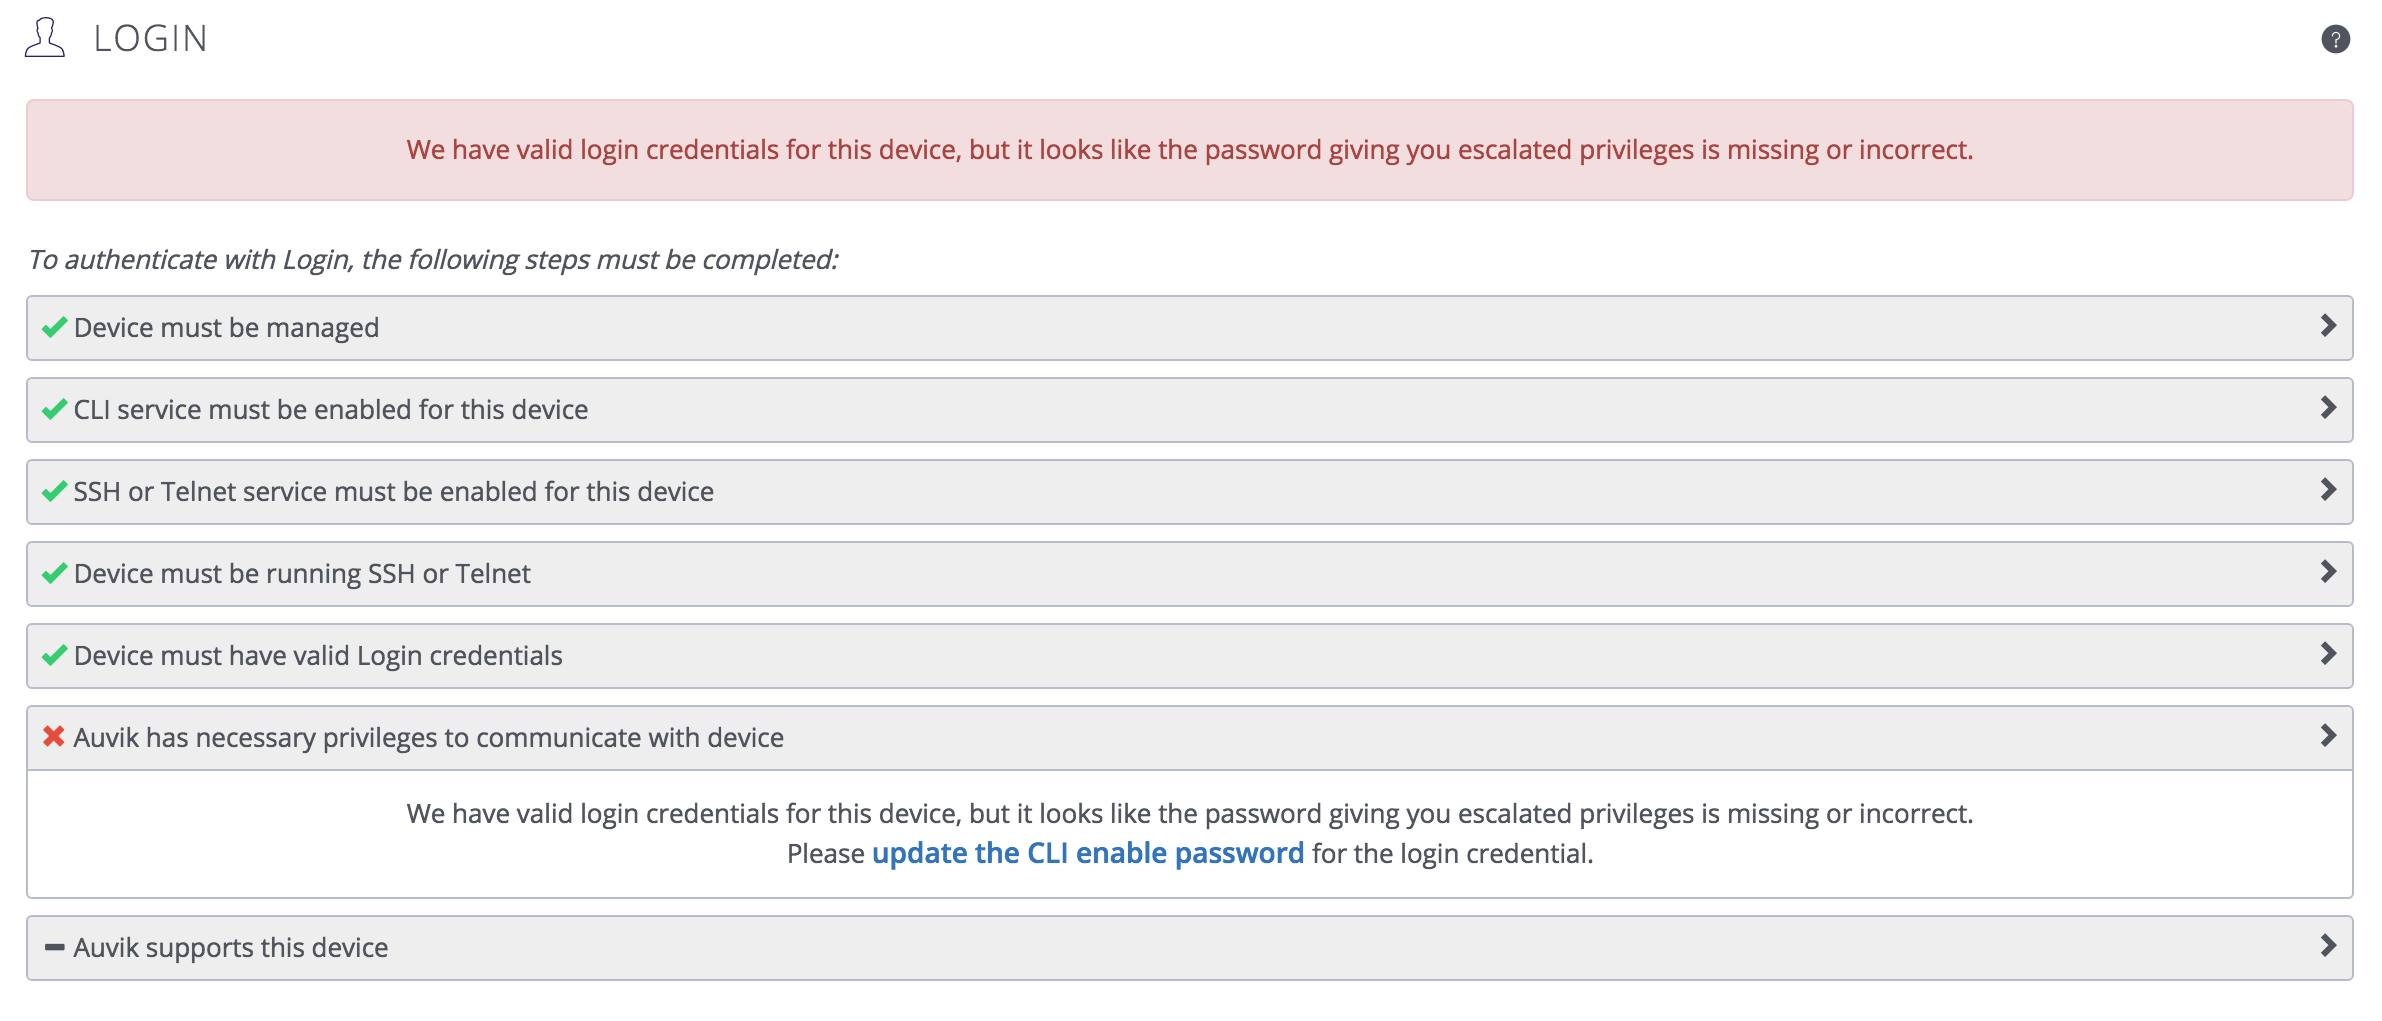This screenshot has width=2382, height=1021.
Task: Click the help question mark icon
Action: coord(2335,39)
